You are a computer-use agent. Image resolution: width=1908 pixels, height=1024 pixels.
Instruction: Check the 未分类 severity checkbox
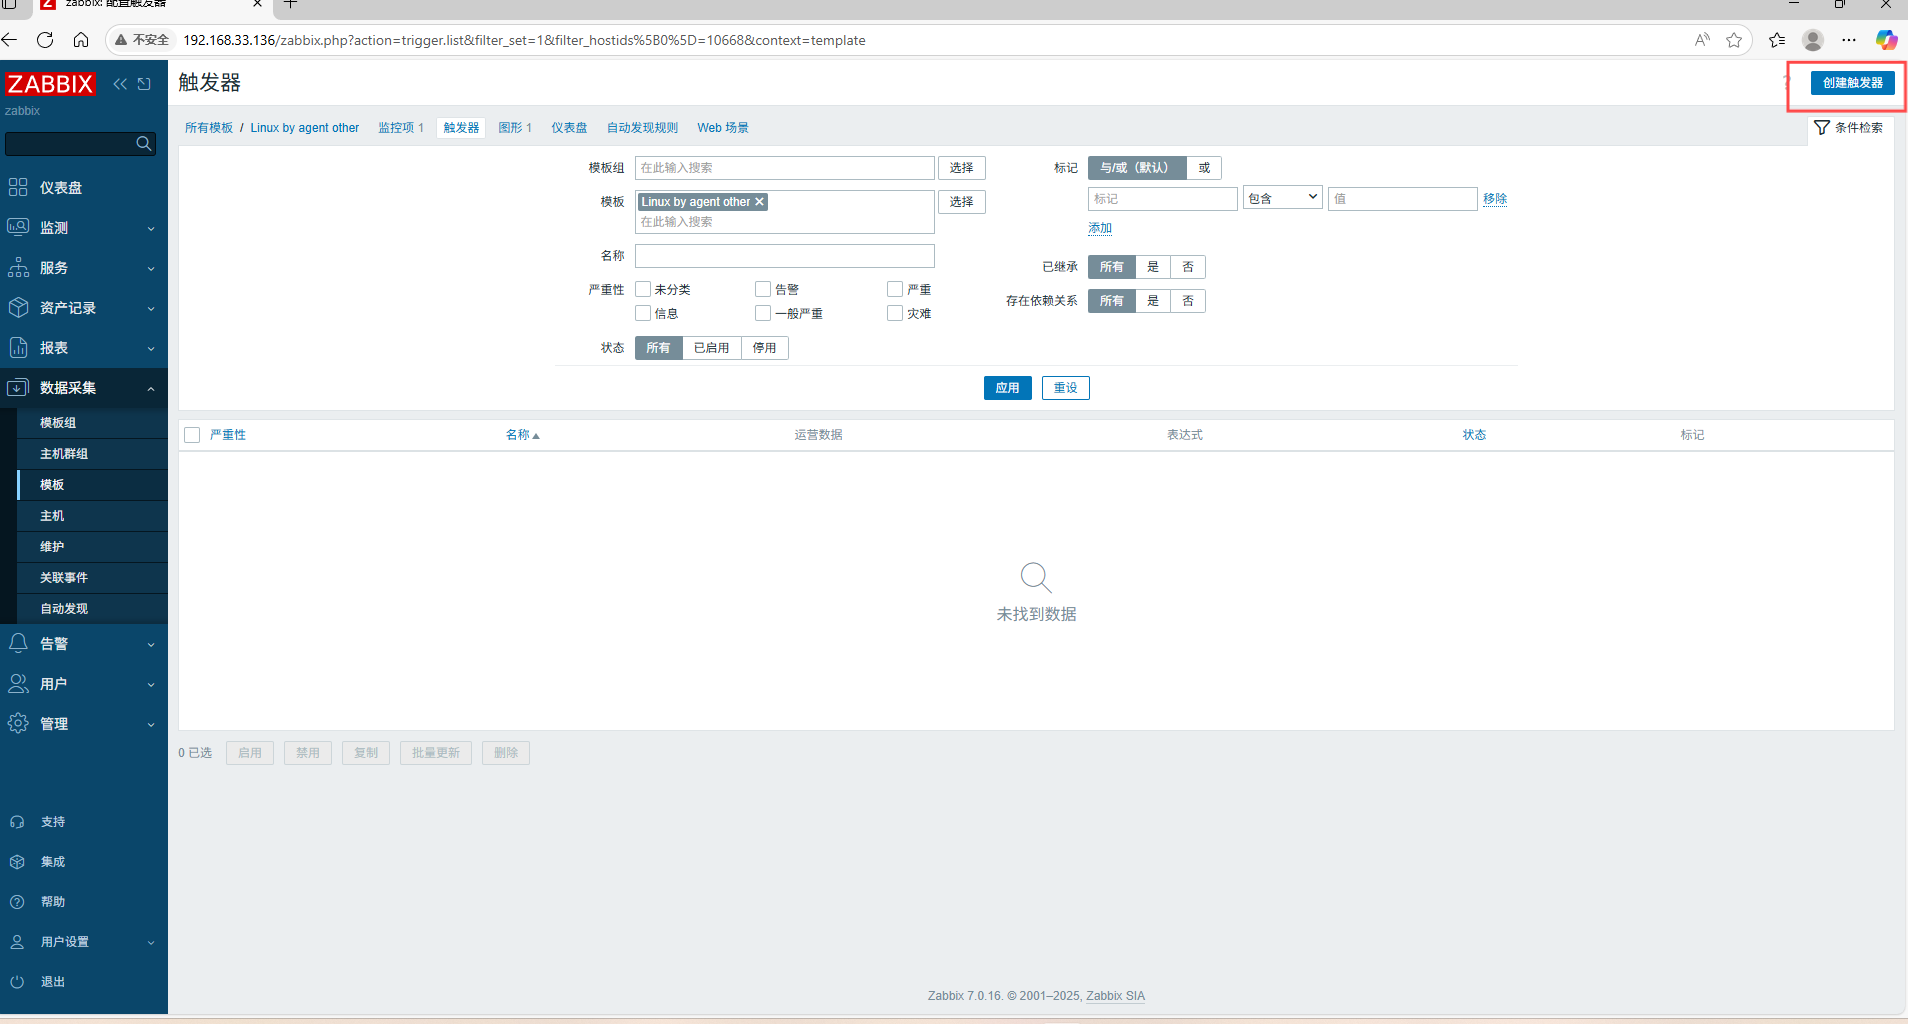tap(643, 289)
